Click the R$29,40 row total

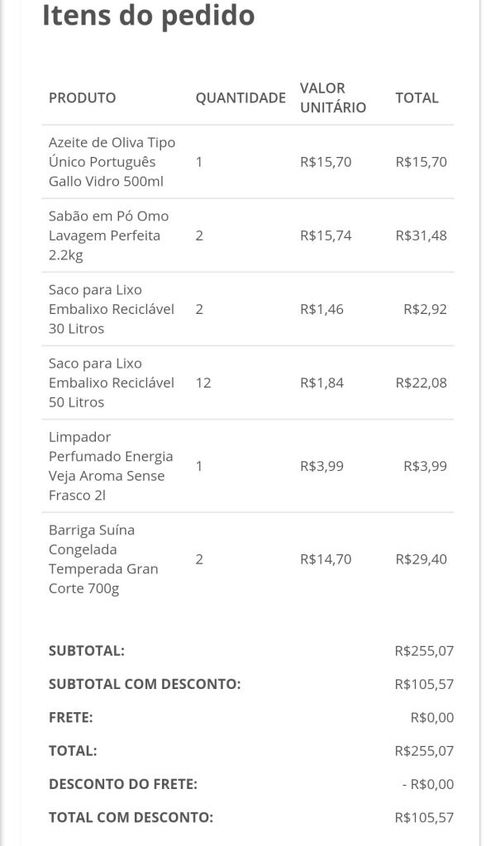coord(421,559)
